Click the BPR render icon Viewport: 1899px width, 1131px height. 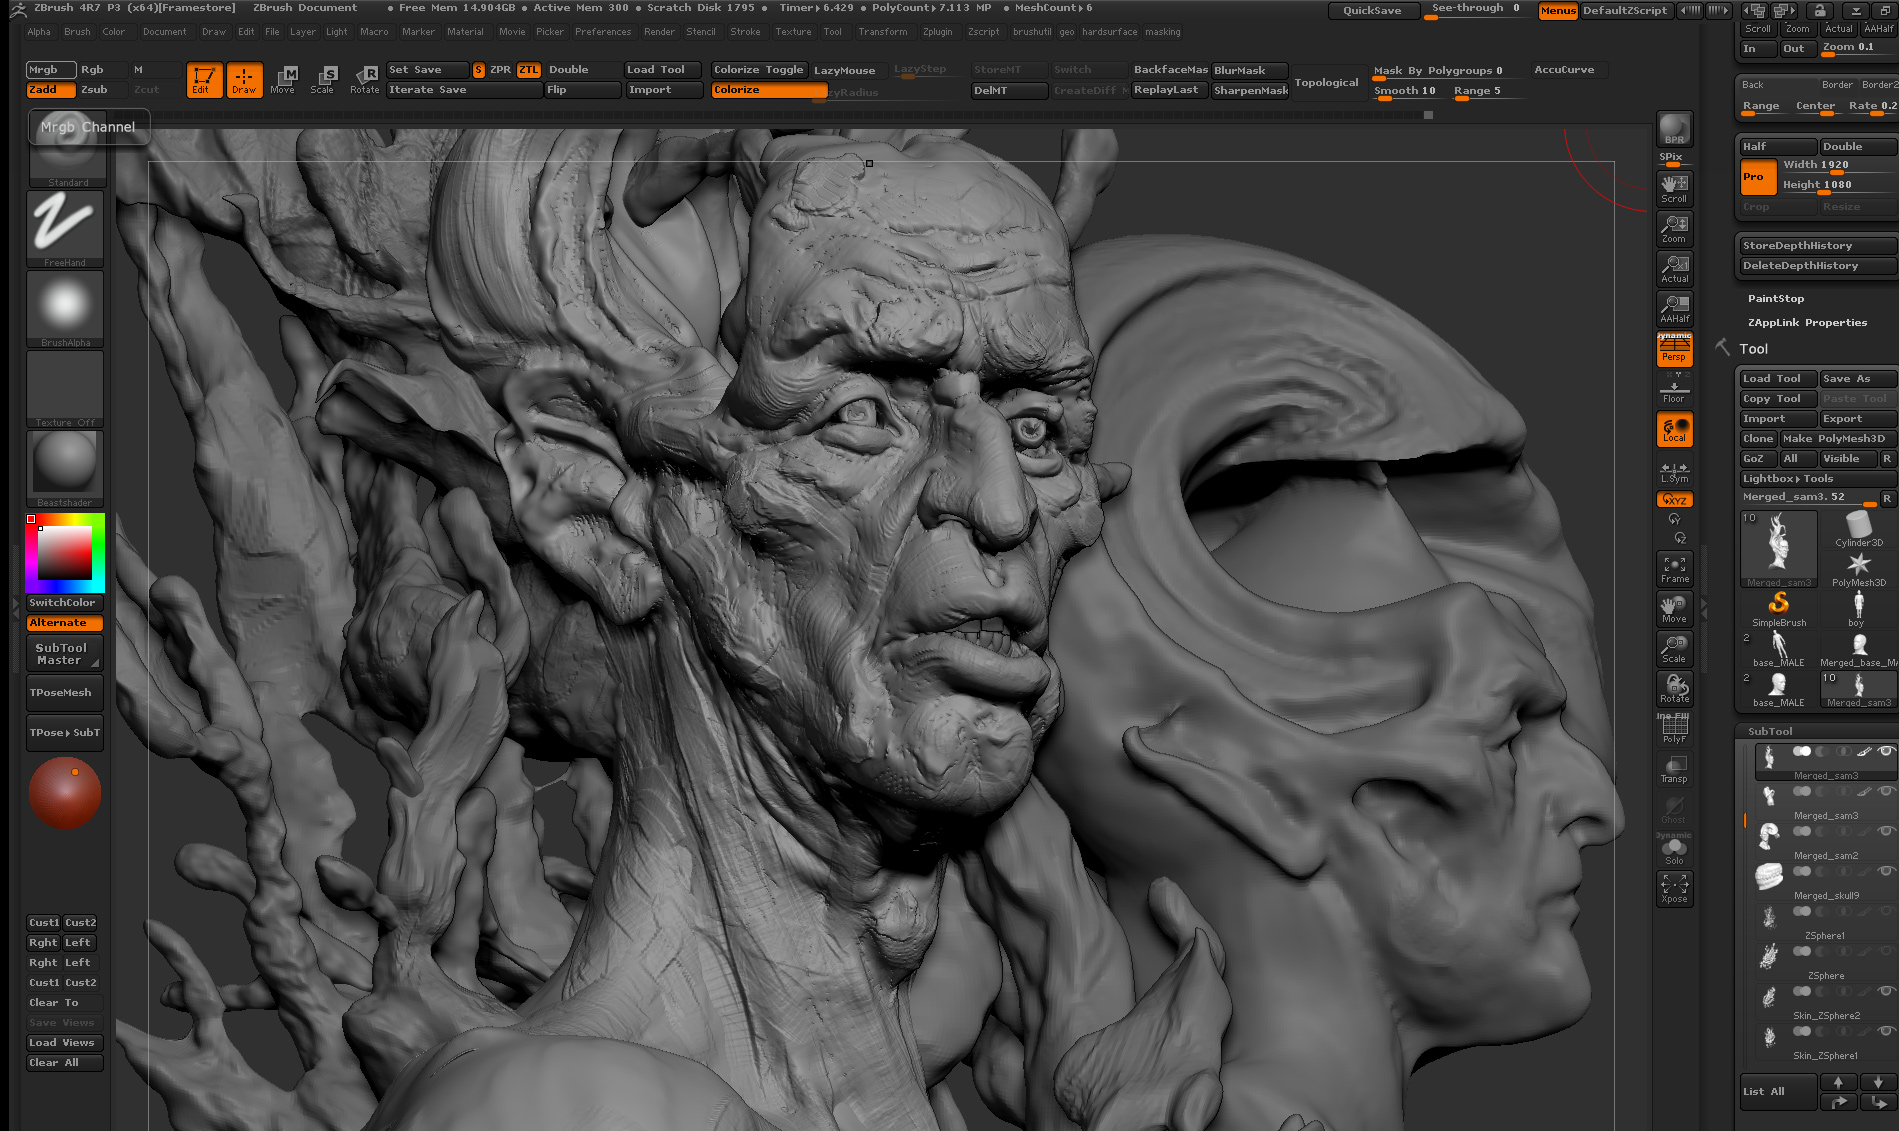click(x=1674, y=130)
